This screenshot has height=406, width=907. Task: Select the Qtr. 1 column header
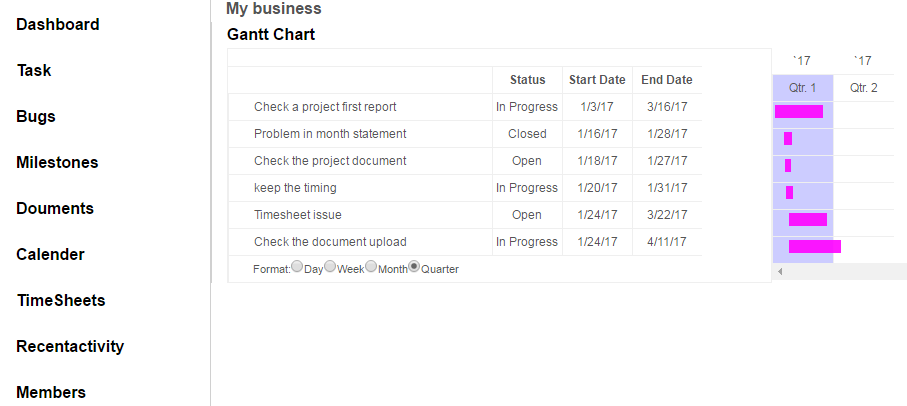(802, 88)
